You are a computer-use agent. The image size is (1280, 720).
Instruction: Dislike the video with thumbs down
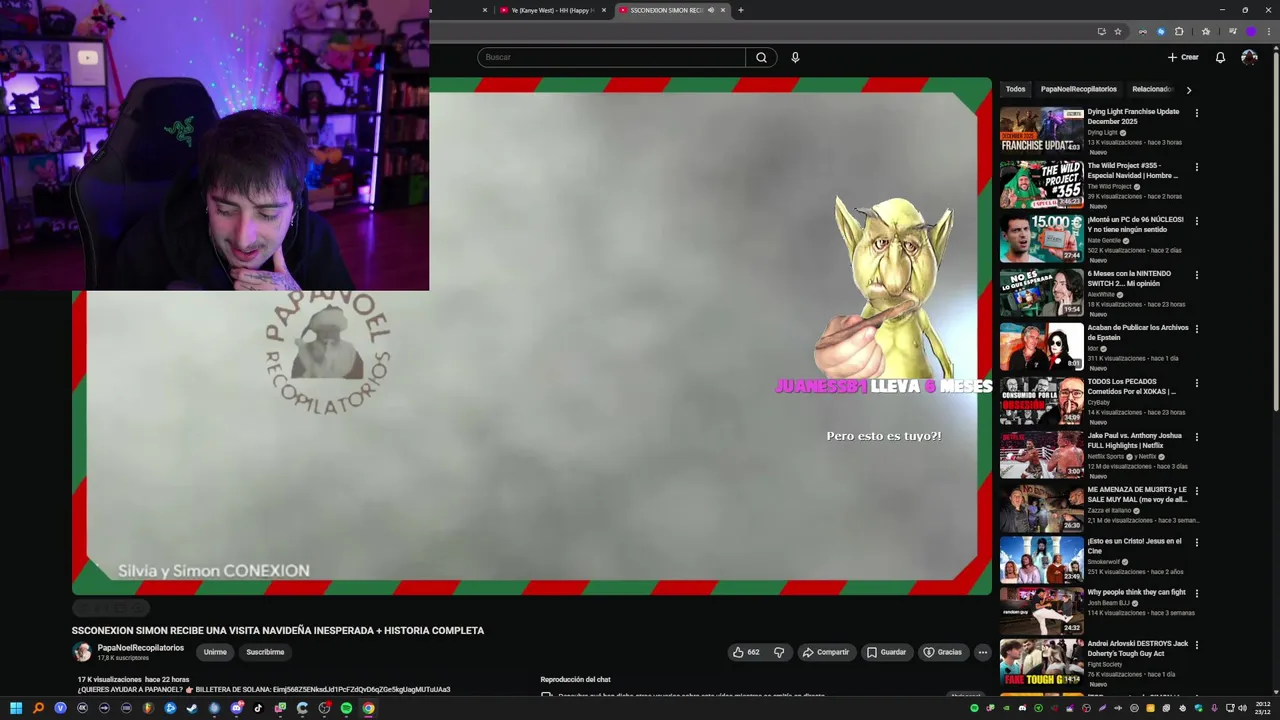pyautogui.click(x=779, y=652)
